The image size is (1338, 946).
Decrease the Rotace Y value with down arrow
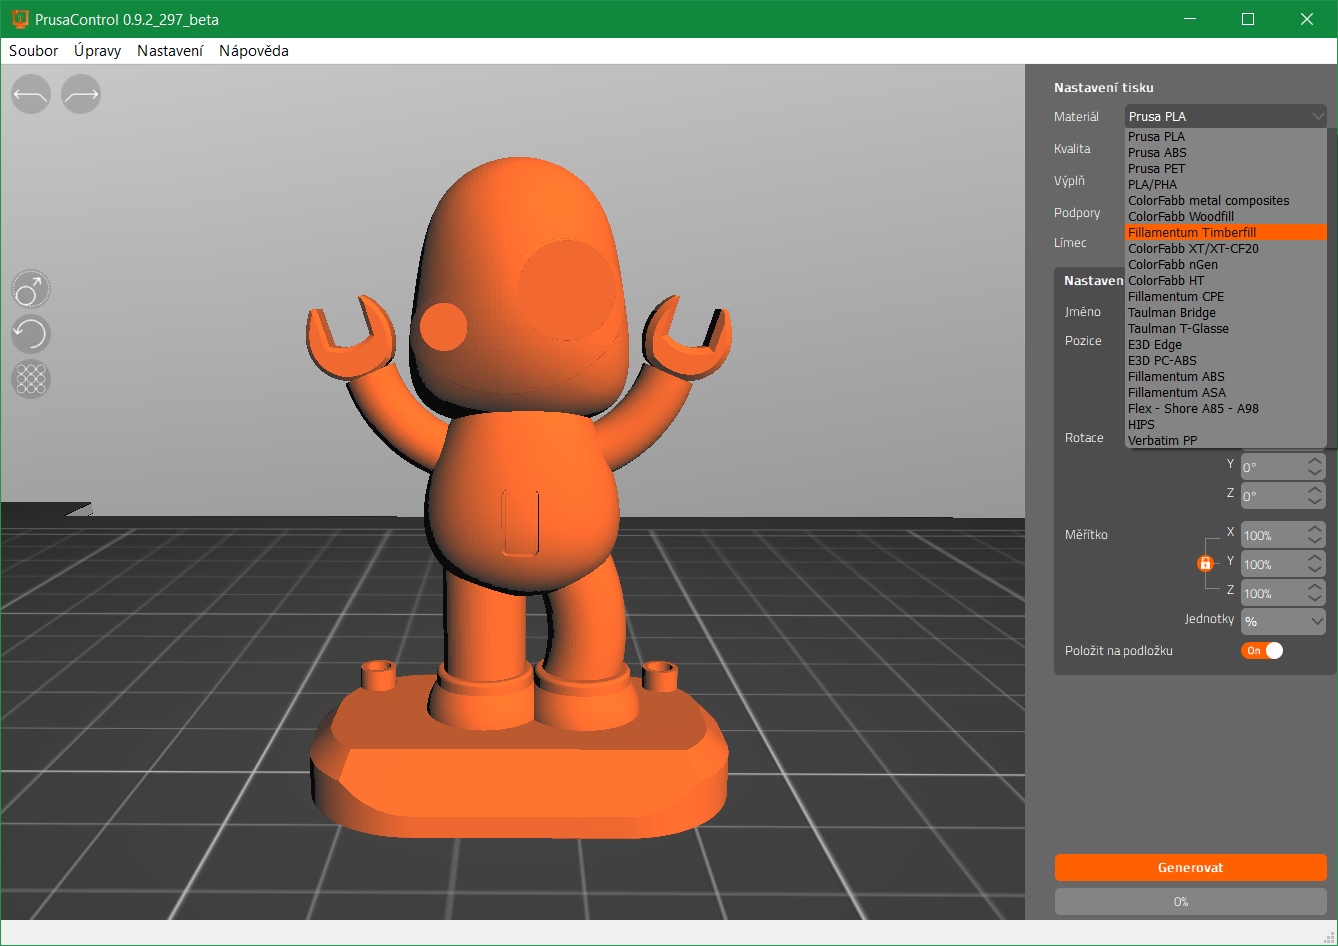point(1315,474)
